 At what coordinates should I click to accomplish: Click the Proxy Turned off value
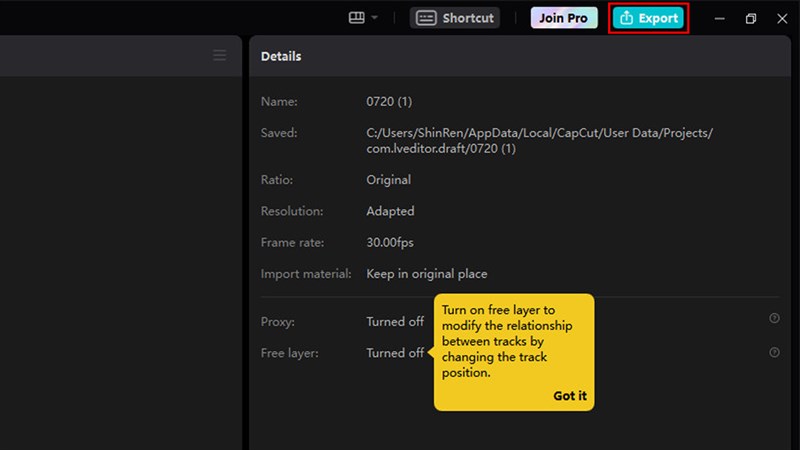click(395, 322)
